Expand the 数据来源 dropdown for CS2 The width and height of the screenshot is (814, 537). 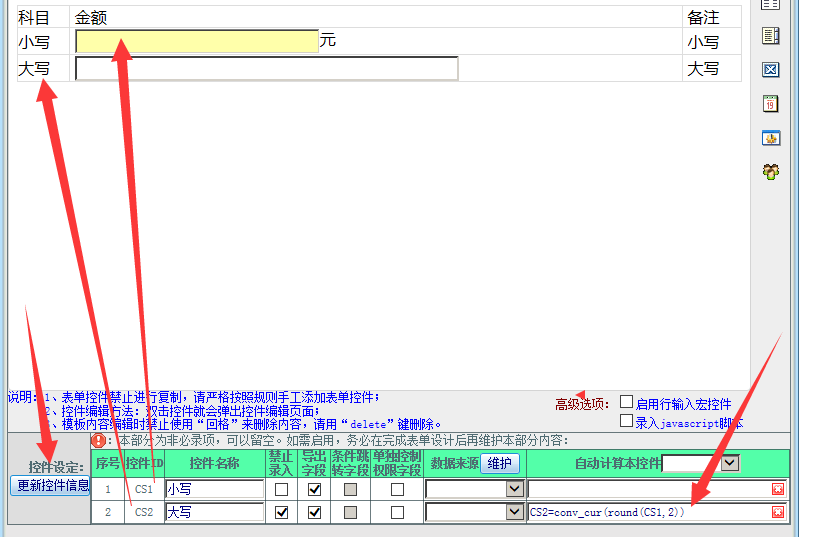pos(514,512)
